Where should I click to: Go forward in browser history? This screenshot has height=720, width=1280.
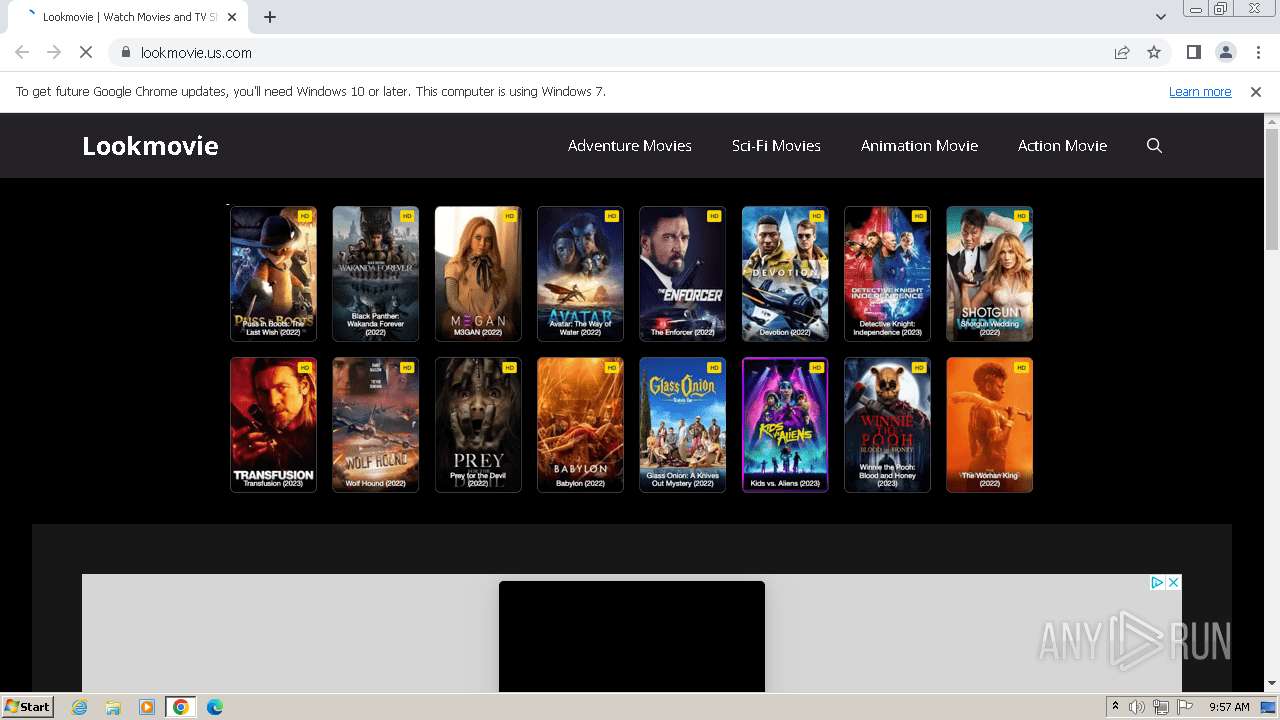click(54, 52)
